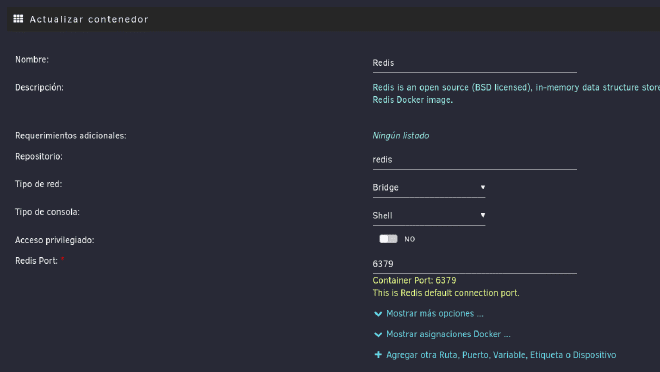Click the plus icon next to Agregar otra Ruta
Screen dimensions: 660x372
click(378, 355)
